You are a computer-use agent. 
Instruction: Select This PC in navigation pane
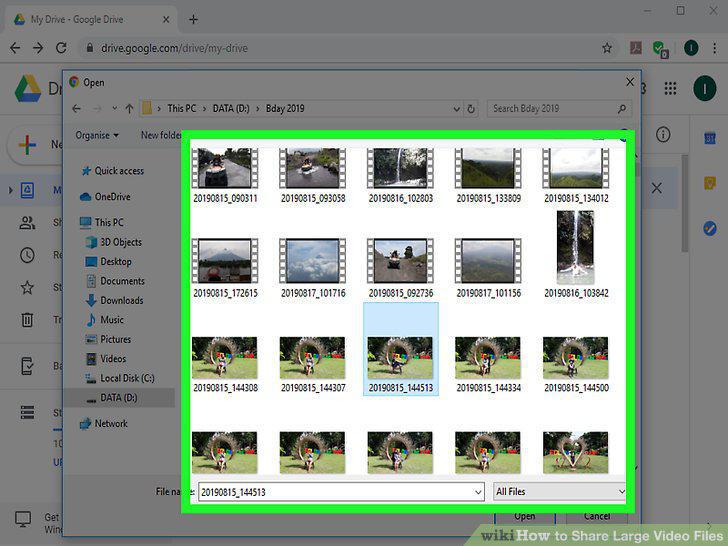[102, 222]
